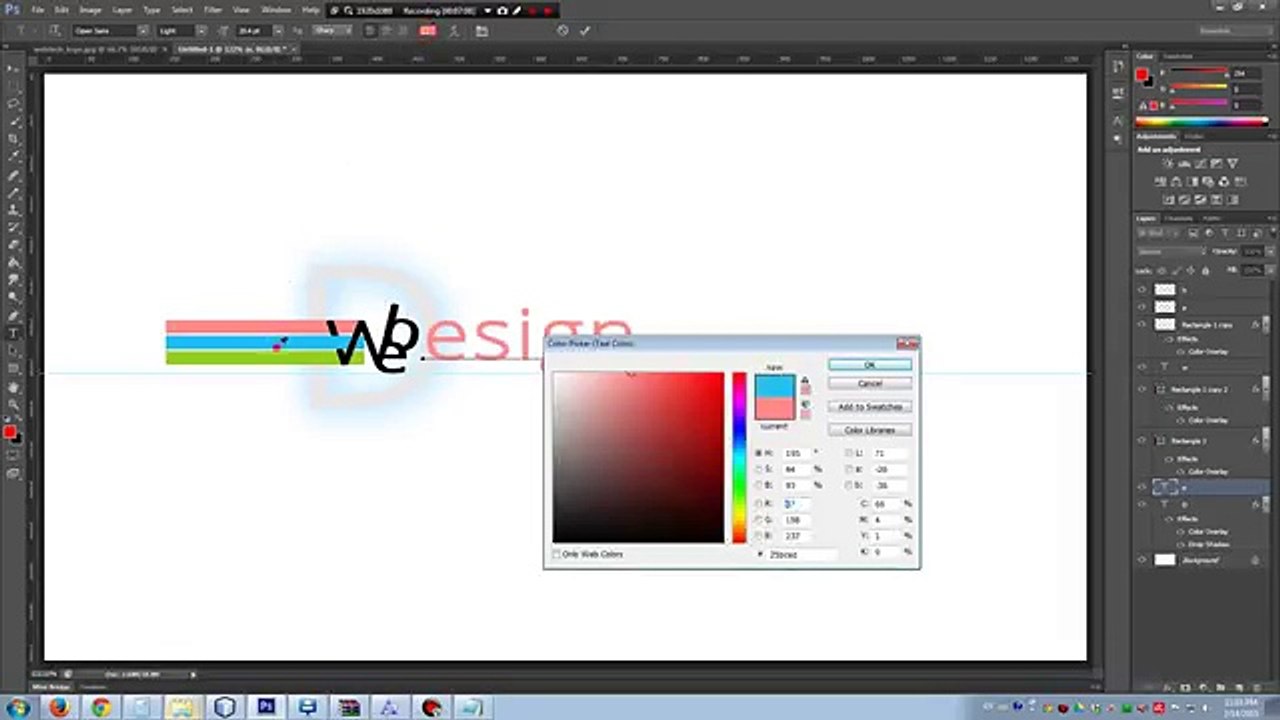Hide the Background layer
The image size is (1280, 720).
[x=1142, y=561]
